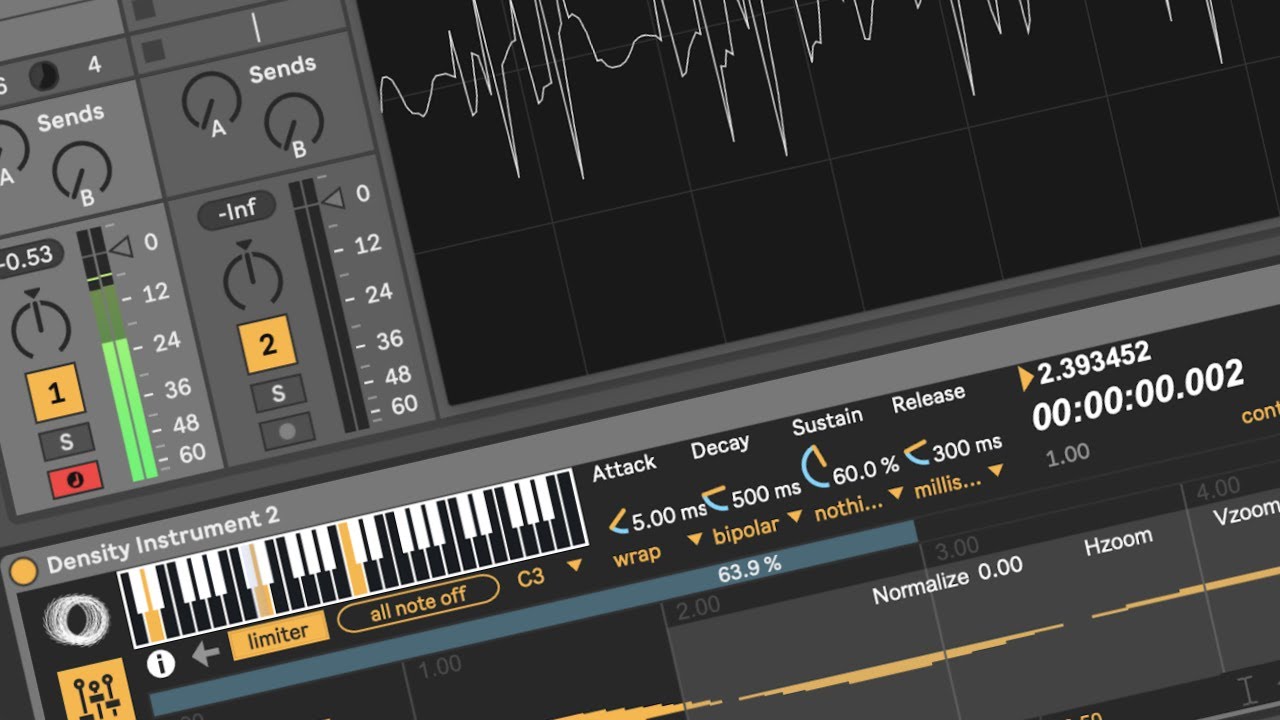Image resolution: width=1280 pixels, height=720 pixels.
Task: Solo track 2
Action: pyautogui.click(x=277, y=393)
